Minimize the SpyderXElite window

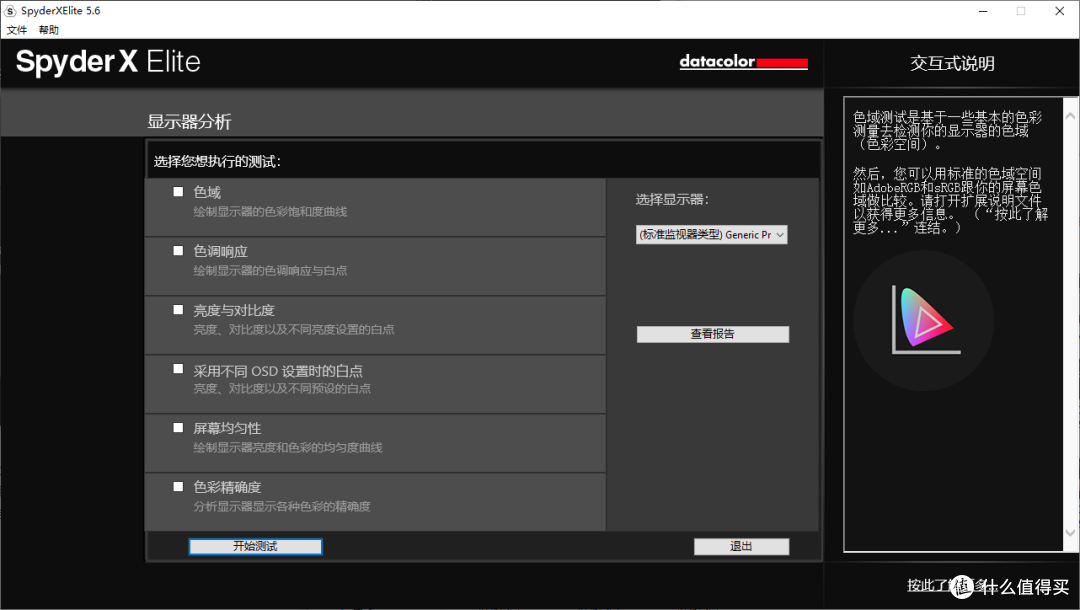[x=983, y=11]
